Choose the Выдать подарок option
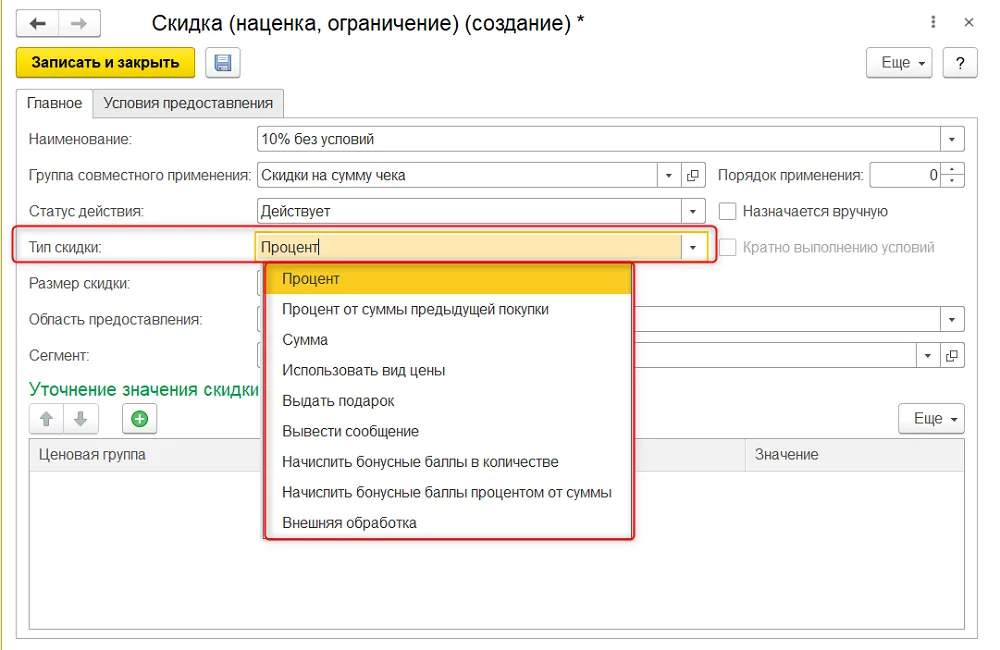Image resolution: width=1000 pixels, height=650 pixels. [x=448, y=401]
